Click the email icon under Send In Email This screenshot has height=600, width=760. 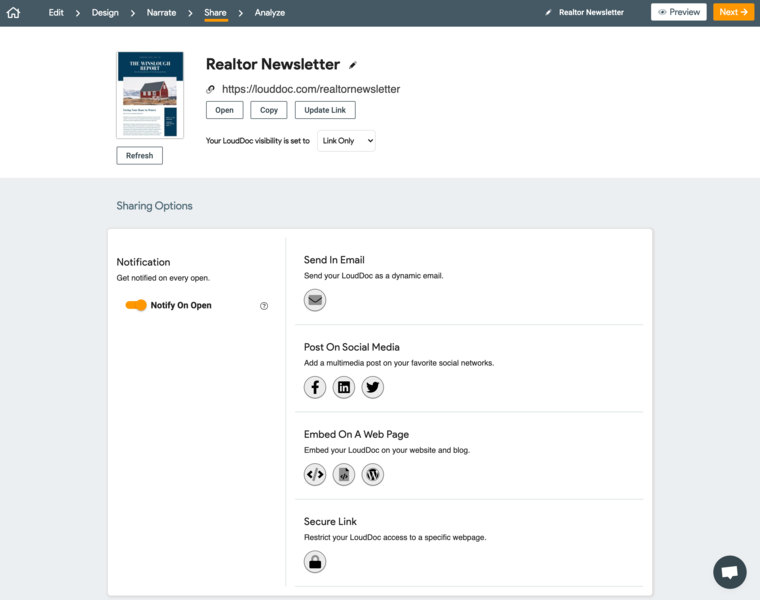[315, 299]
